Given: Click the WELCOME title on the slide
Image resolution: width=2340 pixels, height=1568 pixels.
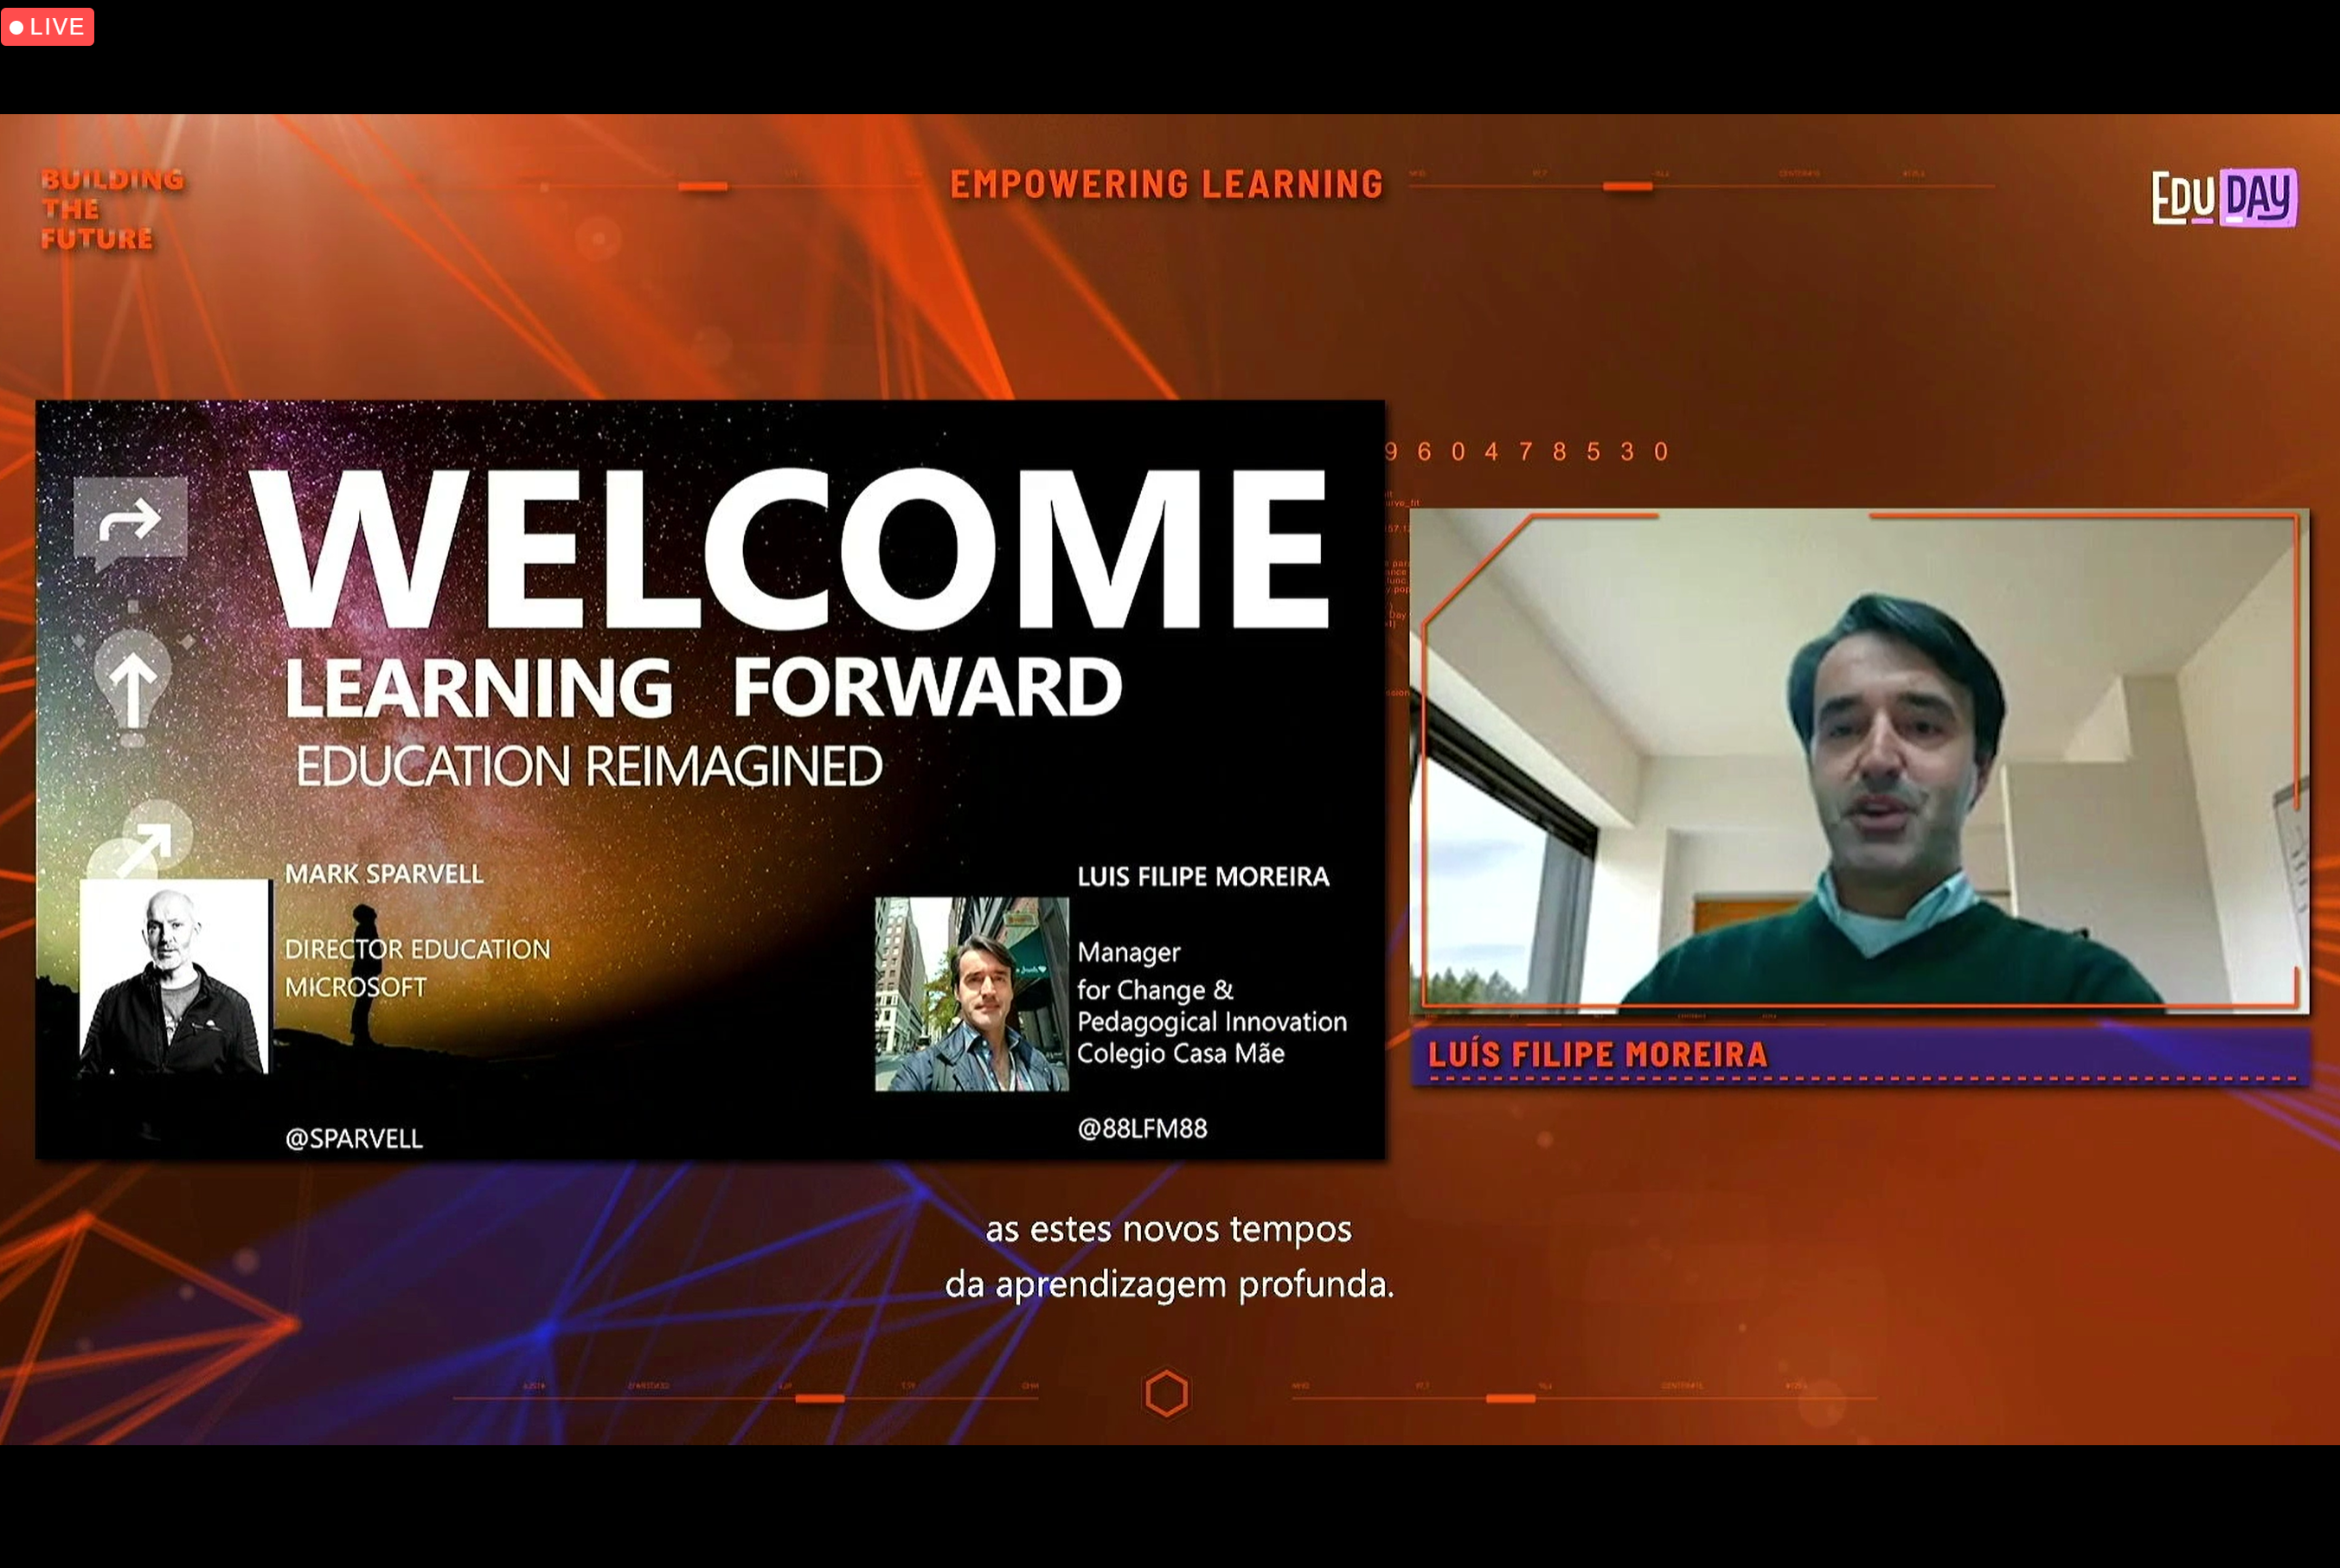Looking at the screenshot, I should pos(790,550).
